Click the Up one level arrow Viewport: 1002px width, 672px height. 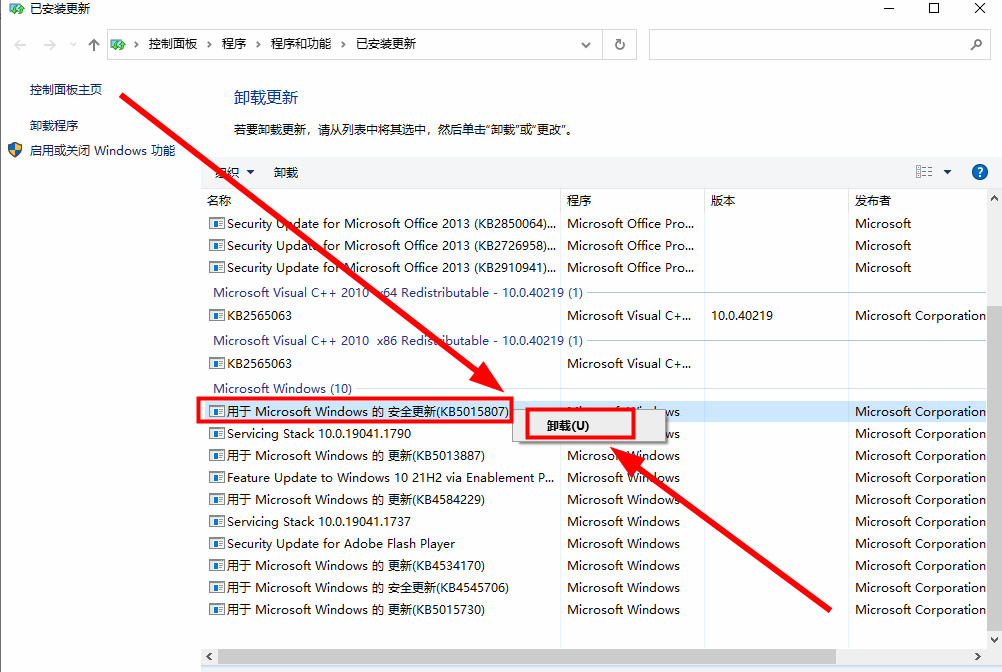pos(93,44)
